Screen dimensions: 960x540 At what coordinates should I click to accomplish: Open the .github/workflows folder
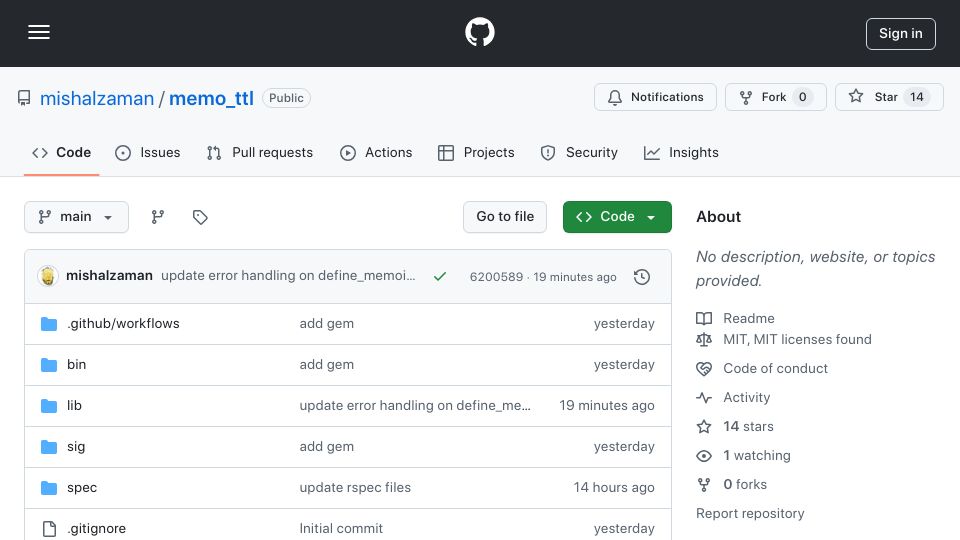pos(123,323)
